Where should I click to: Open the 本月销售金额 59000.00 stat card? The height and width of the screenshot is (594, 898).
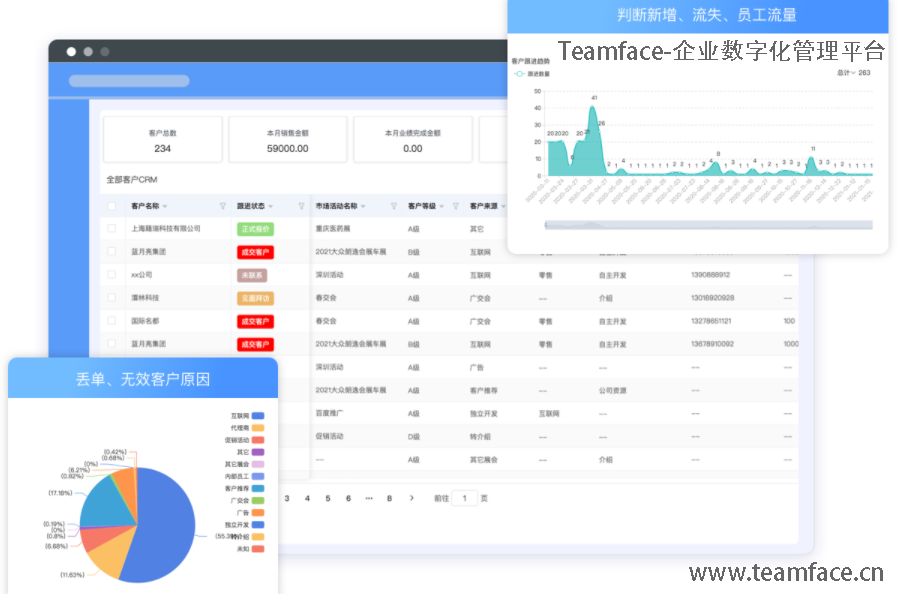(x=287, y=140)
